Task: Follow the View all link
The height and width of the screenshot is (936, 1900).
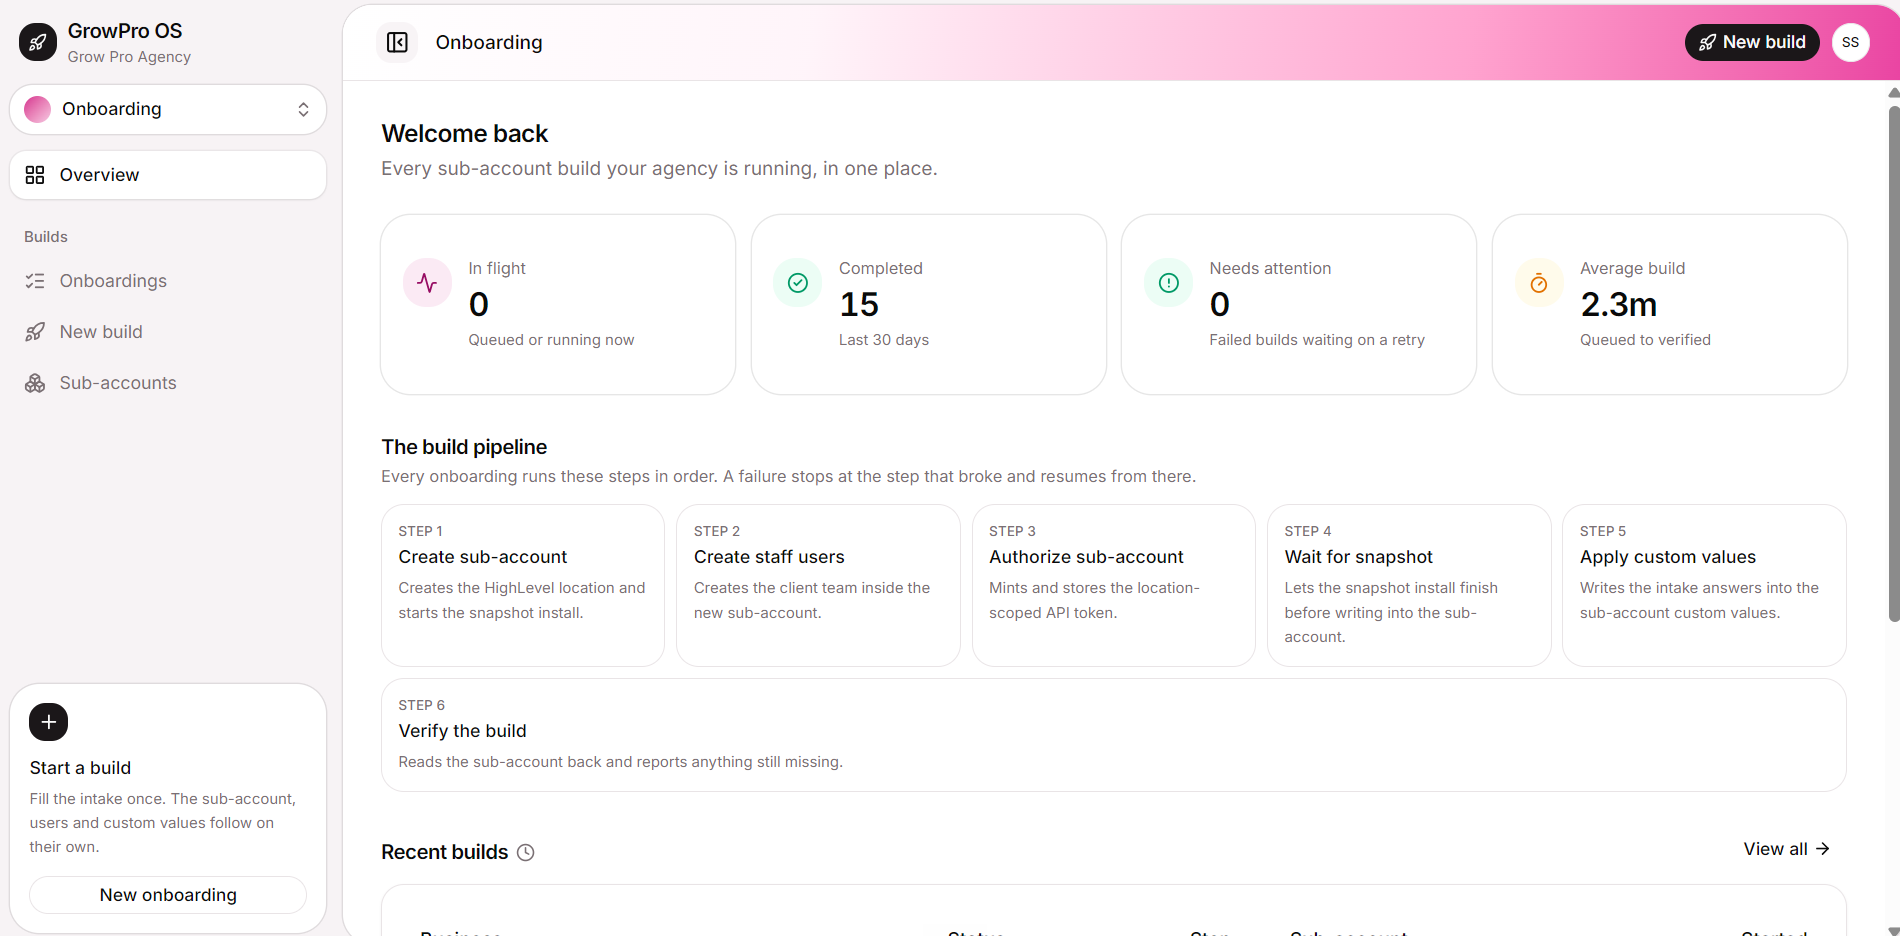Action: click(x=1786, y=849)
